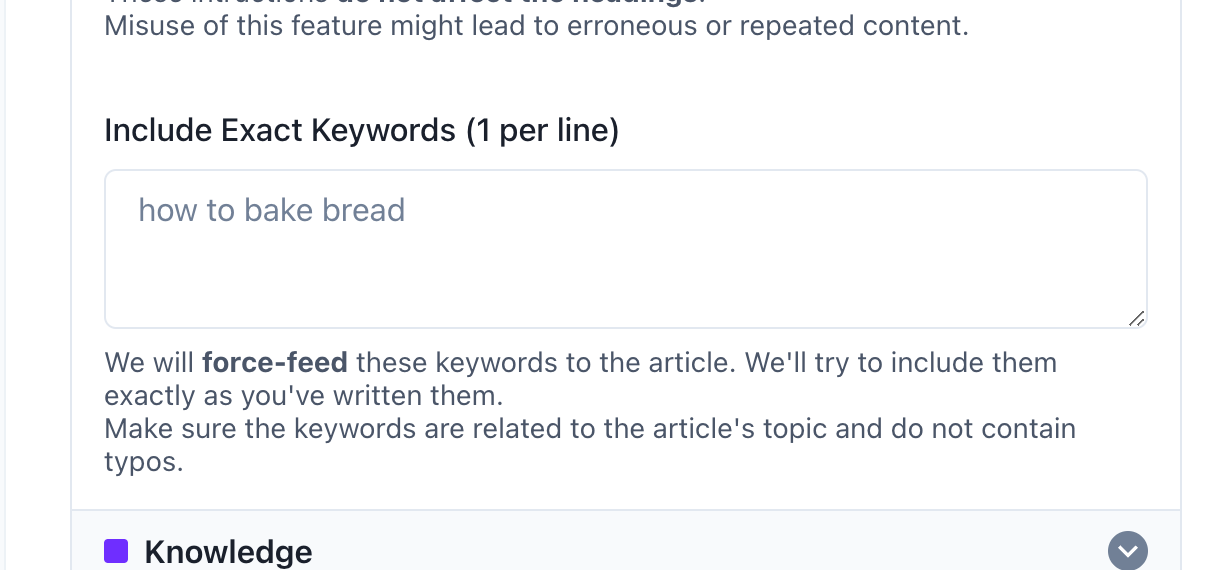Click the 'We will' text before force-feed

[150, 362]
